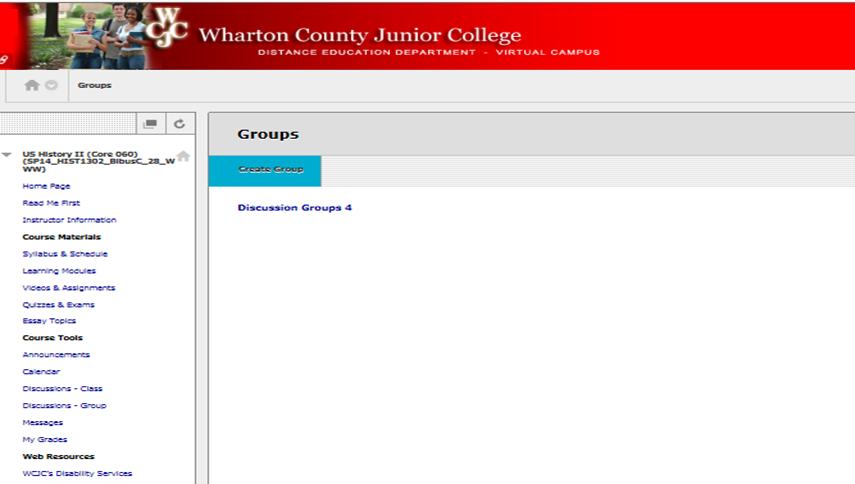Open Learning Modules in sidebar
This screenshot has width=855, height=484.
[59, 270]
